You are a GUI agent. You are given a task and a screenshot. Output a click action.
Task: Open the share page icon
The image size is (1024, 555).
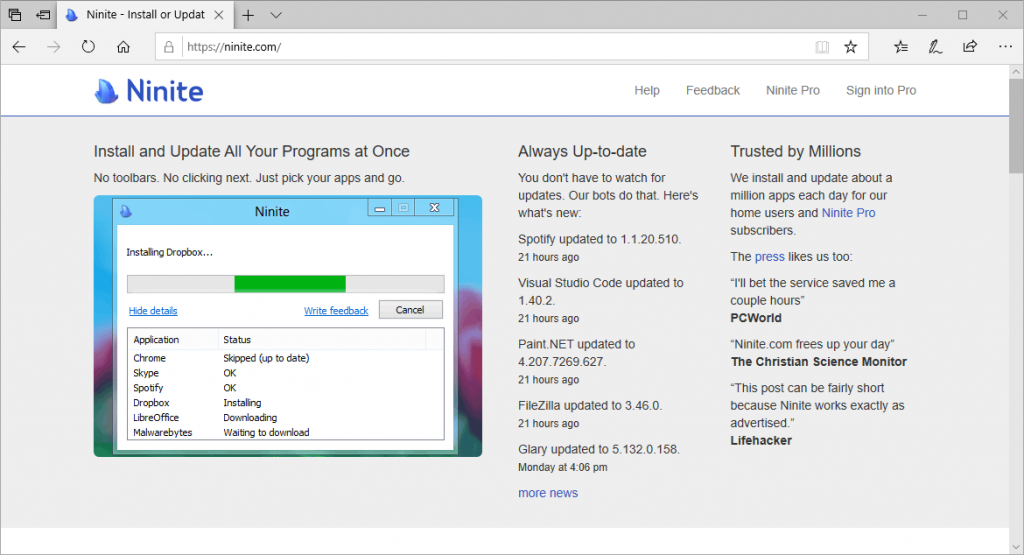click(970, 47)
